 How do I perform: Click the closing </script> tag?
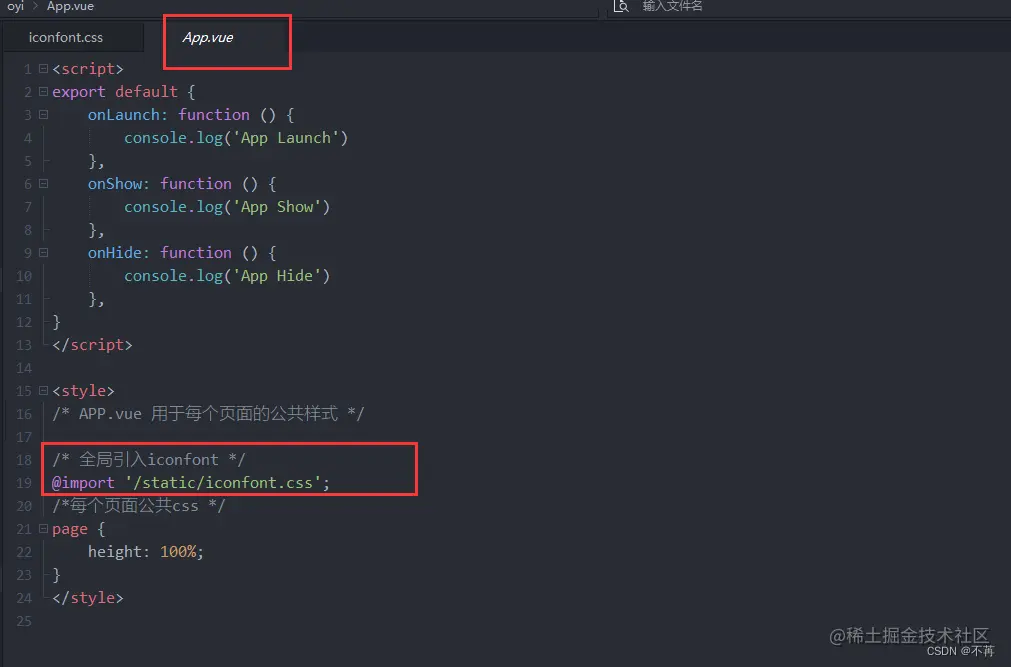92,345
